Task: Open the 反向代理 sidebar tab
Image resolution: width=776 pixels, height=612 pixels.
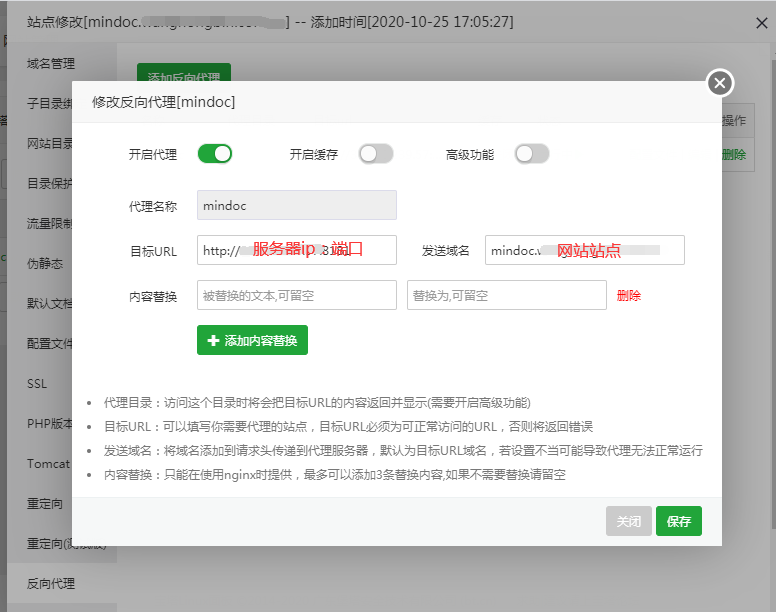Action: [51, 584]
